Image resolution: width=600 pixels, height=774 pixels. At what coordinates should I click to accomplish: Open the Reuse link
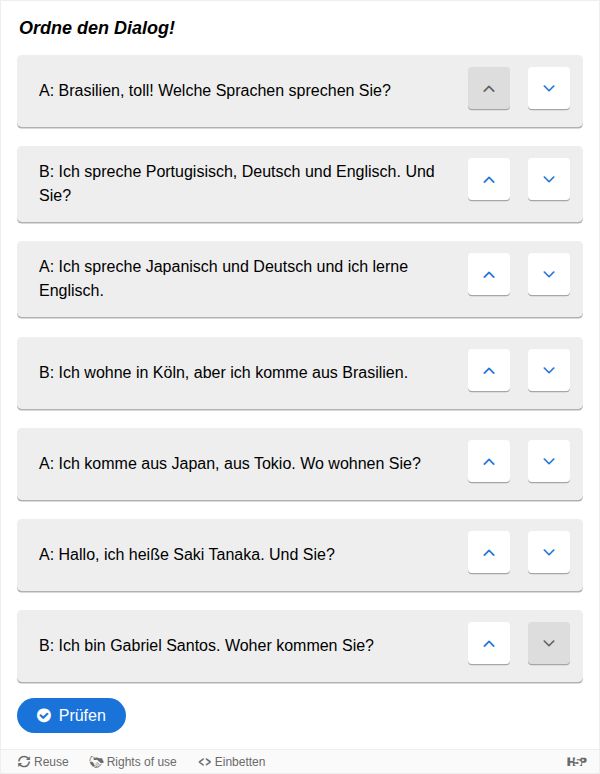click(x=44, y=762)
